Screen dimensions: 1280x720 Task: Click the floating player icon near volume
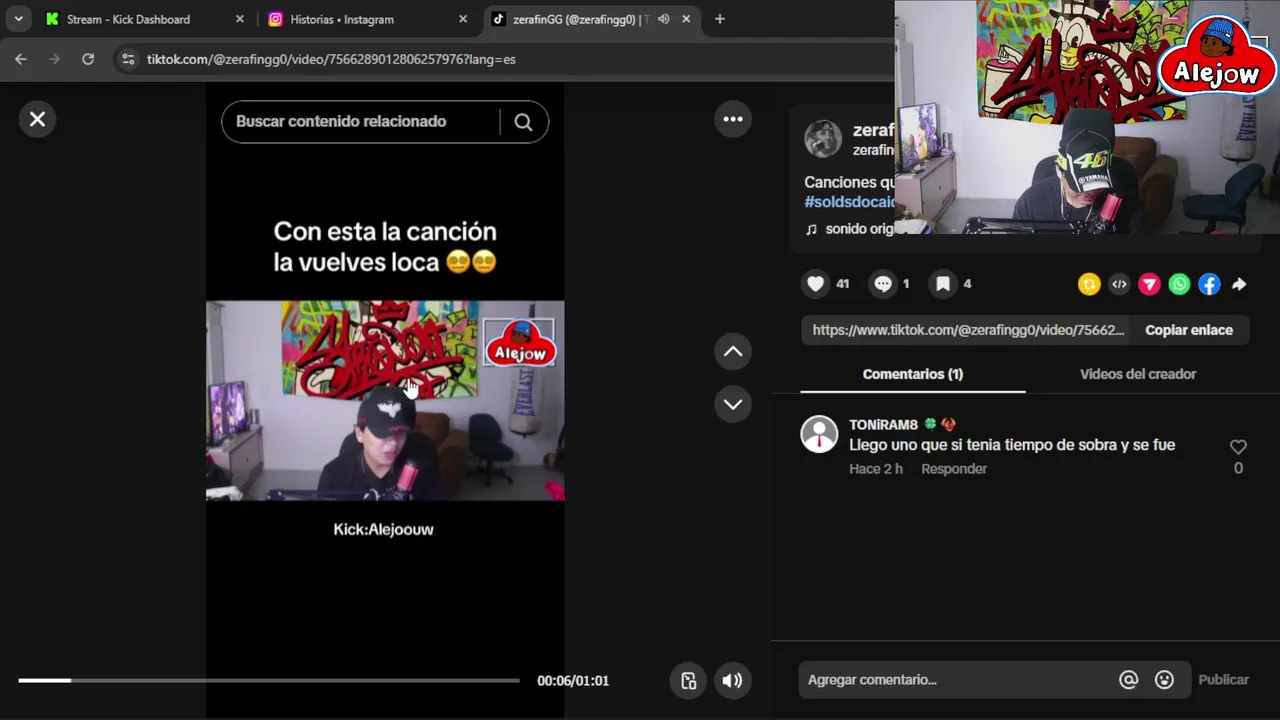689,680
